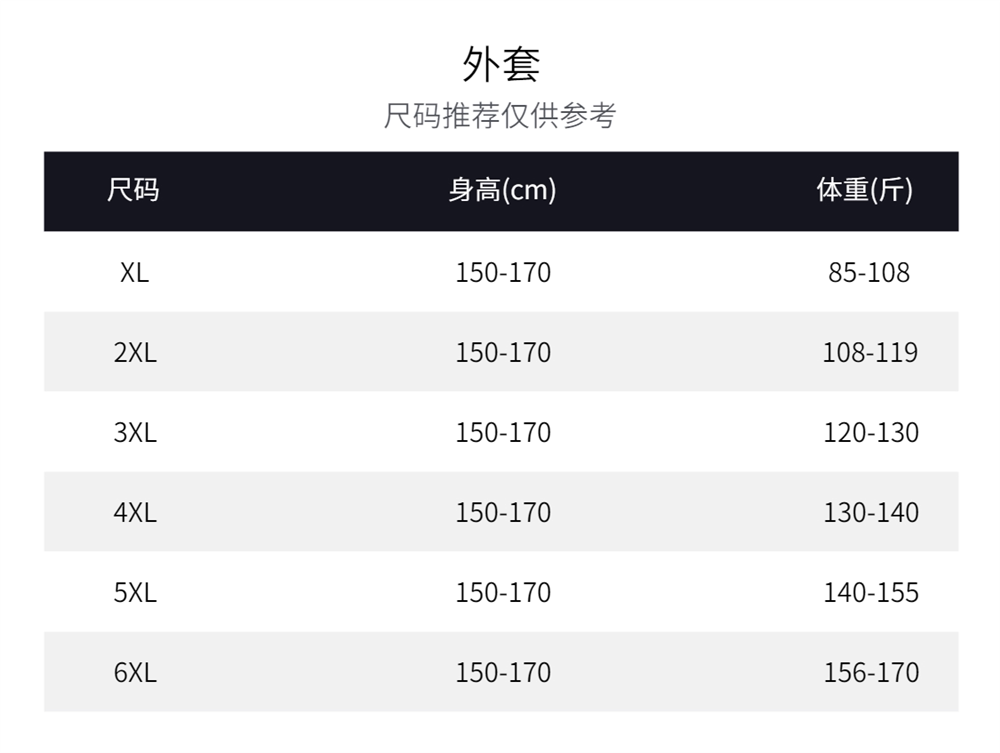
Task: Click the 140-155 weight value
Action: 871,592
